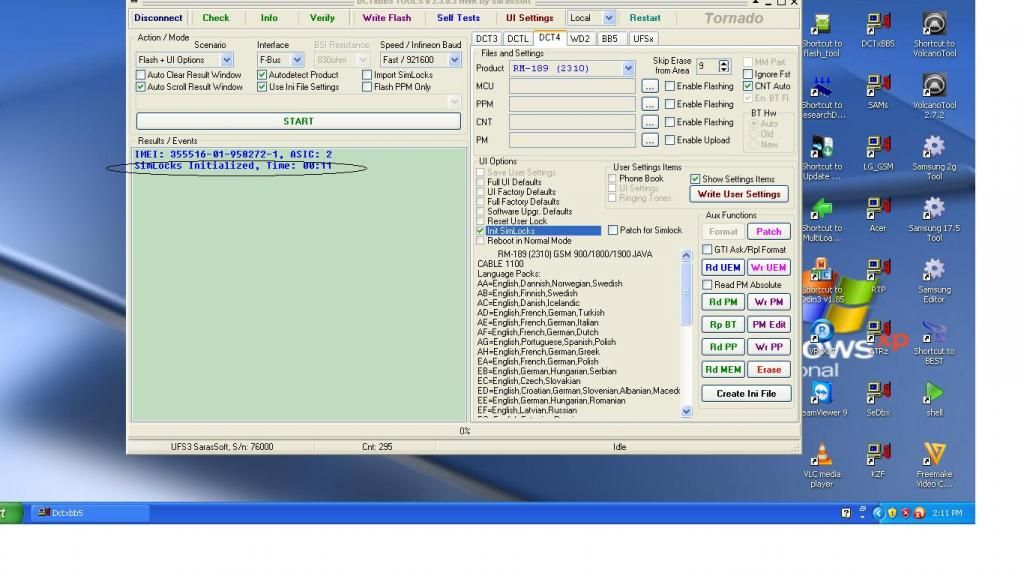Viewport: 1024px width, 575px height.
Task: Open the DCTxBB5 desktop shortcut
Action: (x=877, y=28)
